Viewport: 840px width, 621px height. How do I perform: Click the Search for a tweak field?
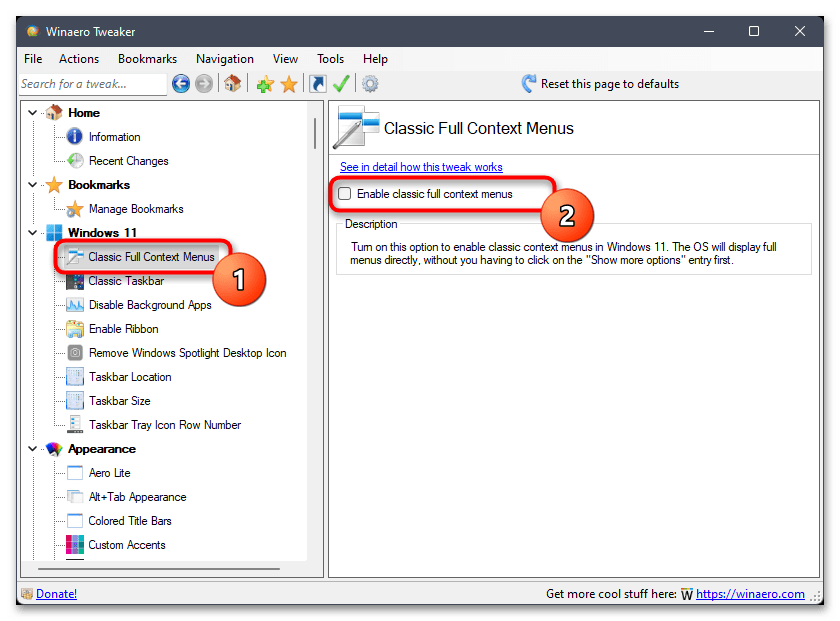click(x=93, y=84)
